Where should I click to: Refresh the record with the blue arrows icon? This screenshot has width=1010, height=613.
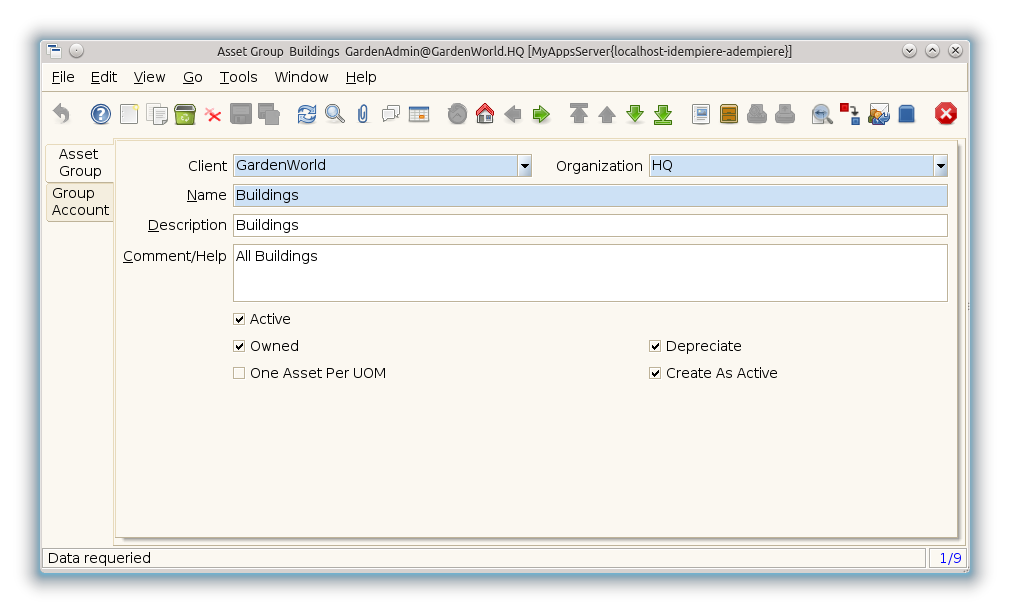[x=307, y=114]
